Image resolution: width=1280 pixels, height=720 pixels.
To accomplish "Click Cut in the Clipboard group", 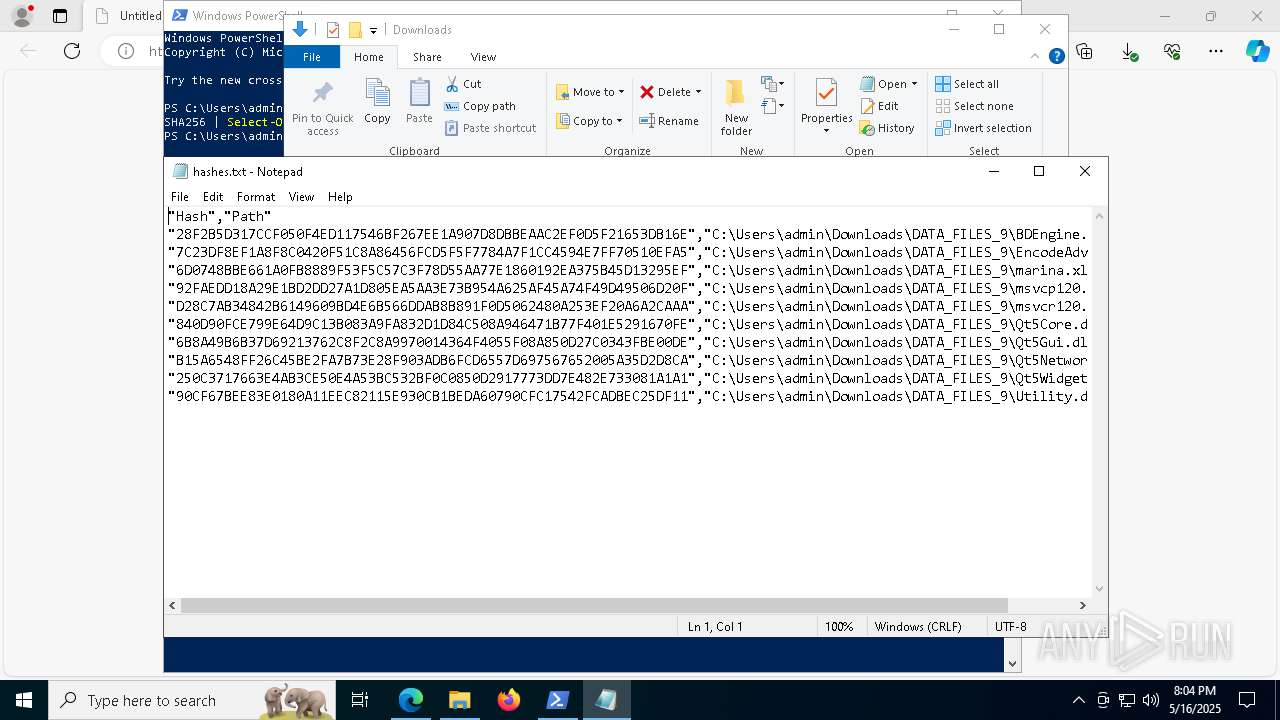I will (x=463, y=84).
